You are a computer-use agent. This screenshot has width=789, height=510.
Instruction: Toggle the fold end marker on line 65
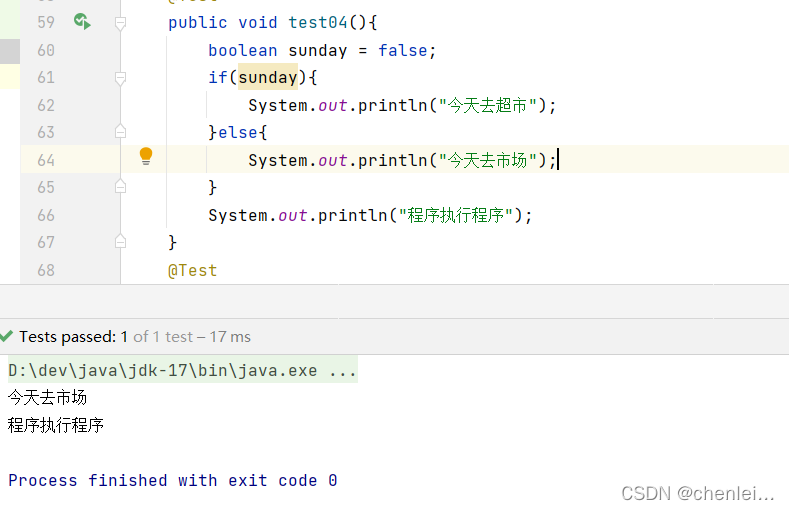tap(120, 187)
